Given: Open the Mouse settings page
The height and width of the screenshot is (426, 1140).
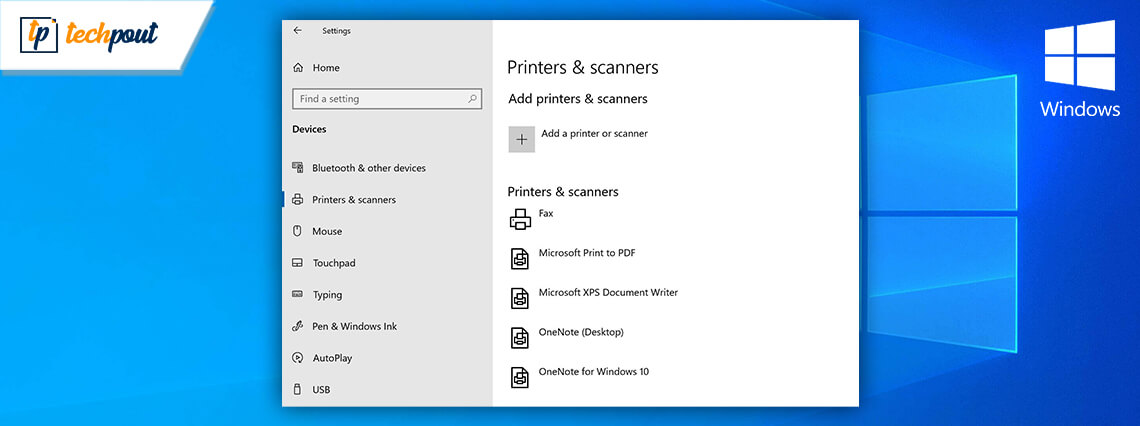Looking at the screenshot, I should (x=327, y=231).
